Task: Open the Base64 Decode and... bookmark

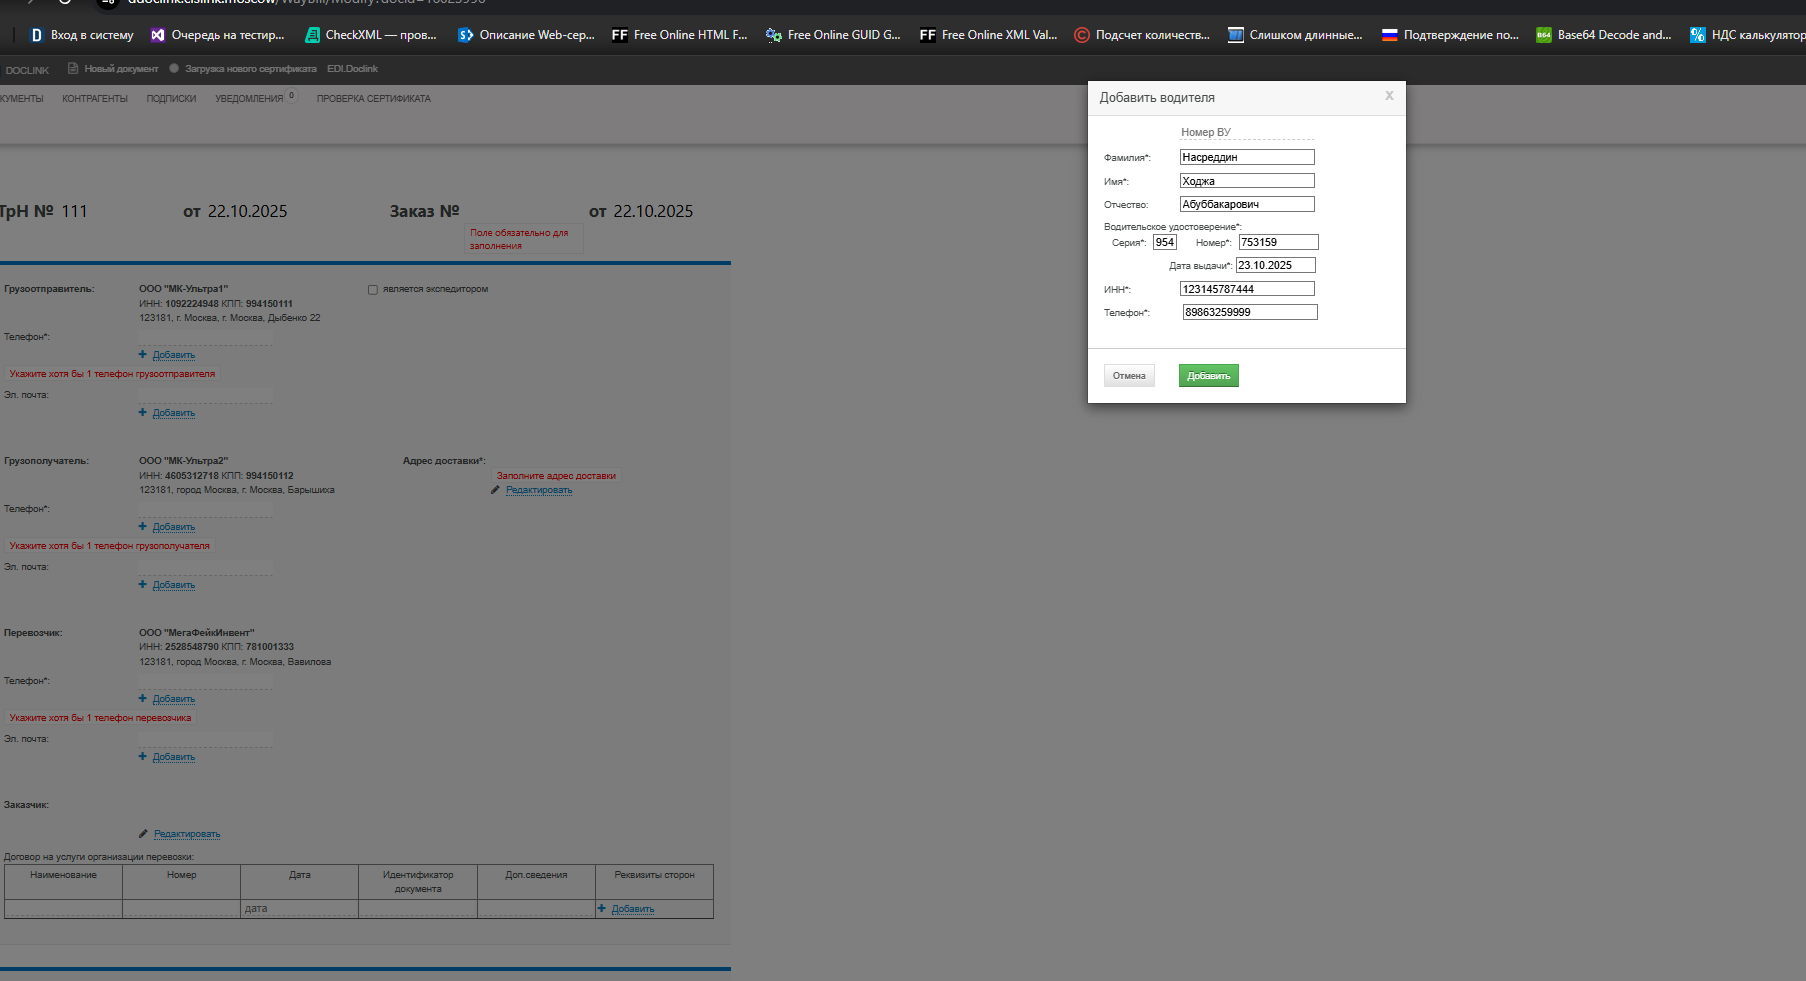Action: (1604, 35)
